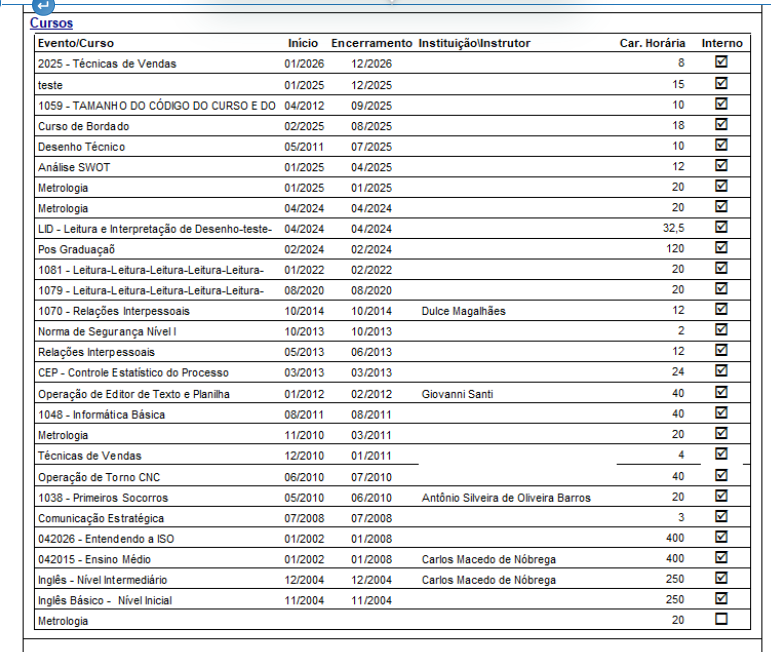Select the Interno column header

(x=722, y=43)
